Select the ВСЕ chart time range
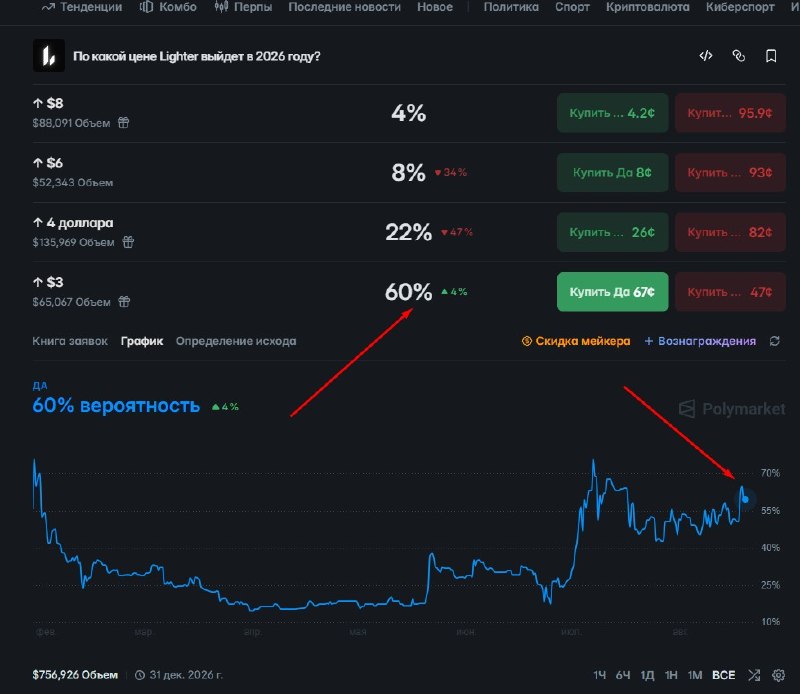Screen dimensions: 800x694 coord(723,675)
